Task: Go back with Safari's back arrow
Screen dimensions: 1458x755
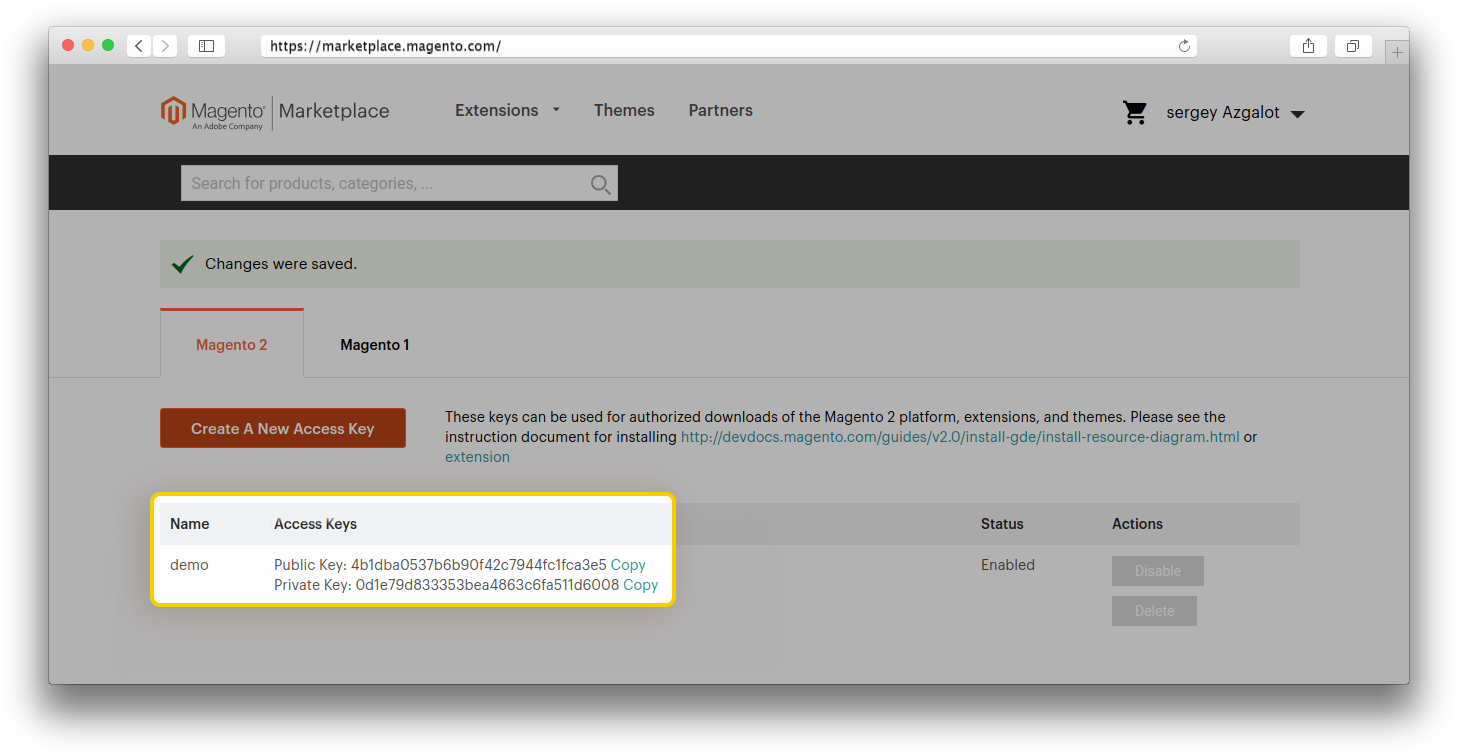Action: point(139,46)
